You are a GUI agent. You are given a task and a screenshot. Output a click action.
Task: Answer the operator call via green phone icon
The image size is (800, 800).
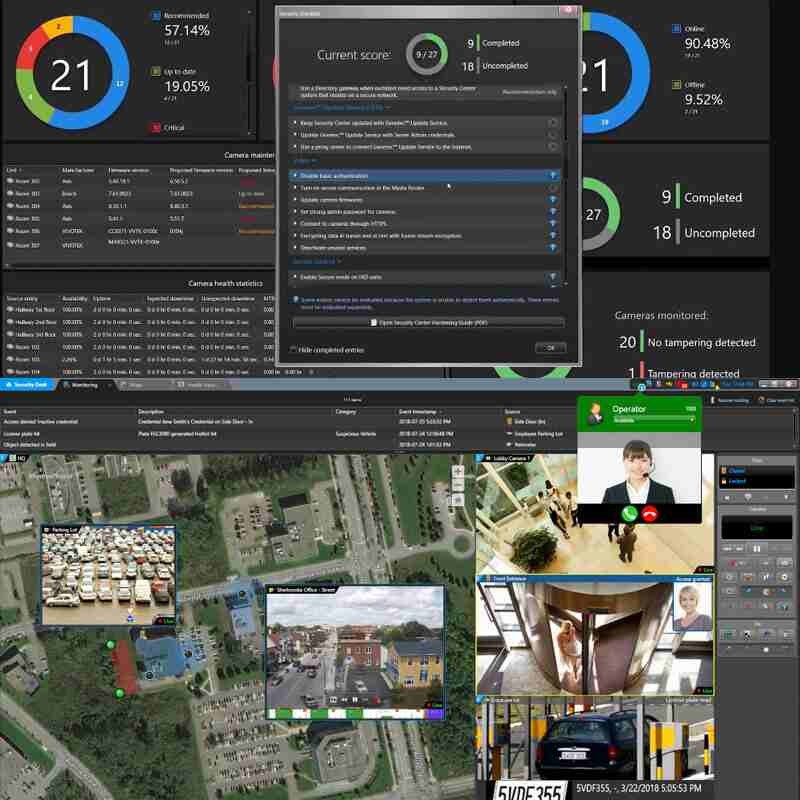[628, 515]
